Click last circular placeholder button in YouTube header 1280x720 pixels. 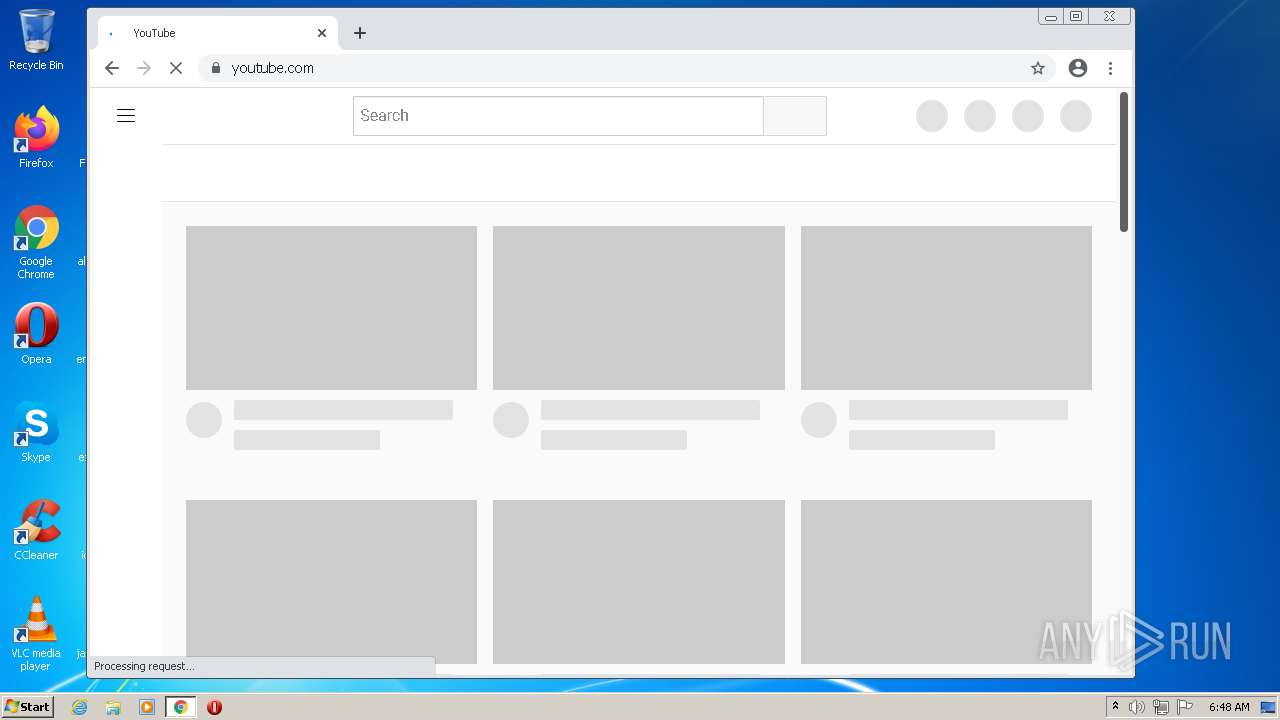1076,116
